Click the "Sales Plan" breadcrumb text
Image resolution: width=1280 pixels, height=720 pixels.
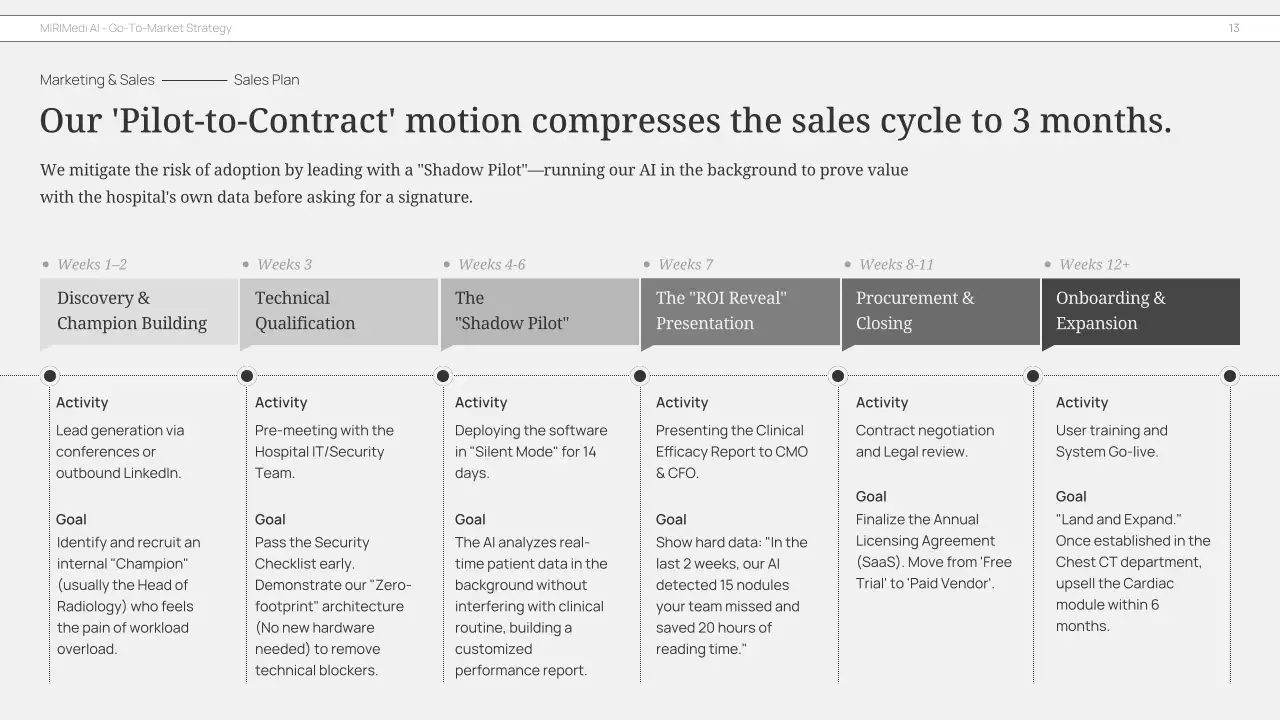(x=266, y=80)
